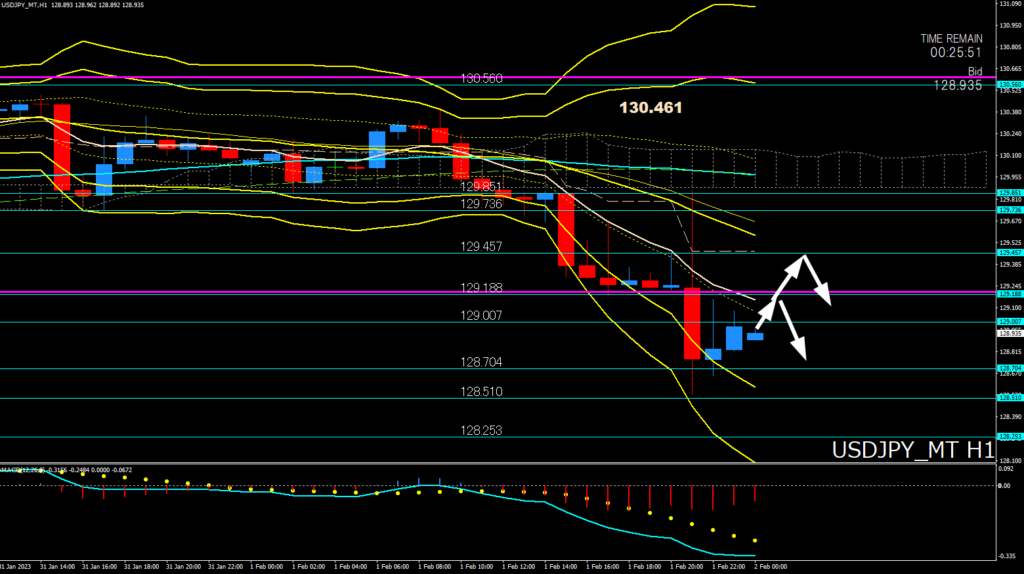Click the 130.380 value on price axis
The height and width of the screenshot is (574, 1024).
(x=1010, y=112)
